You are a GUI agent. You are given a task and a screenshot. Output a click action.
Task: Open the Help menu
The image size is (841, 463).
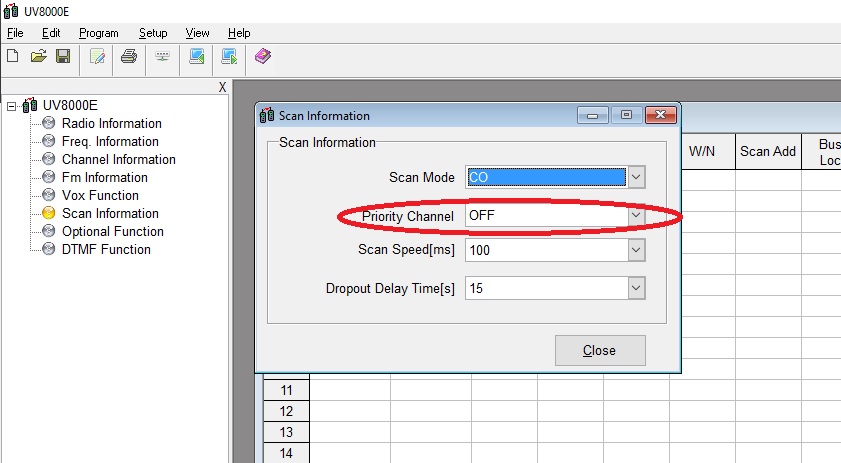tap(239, 33)
